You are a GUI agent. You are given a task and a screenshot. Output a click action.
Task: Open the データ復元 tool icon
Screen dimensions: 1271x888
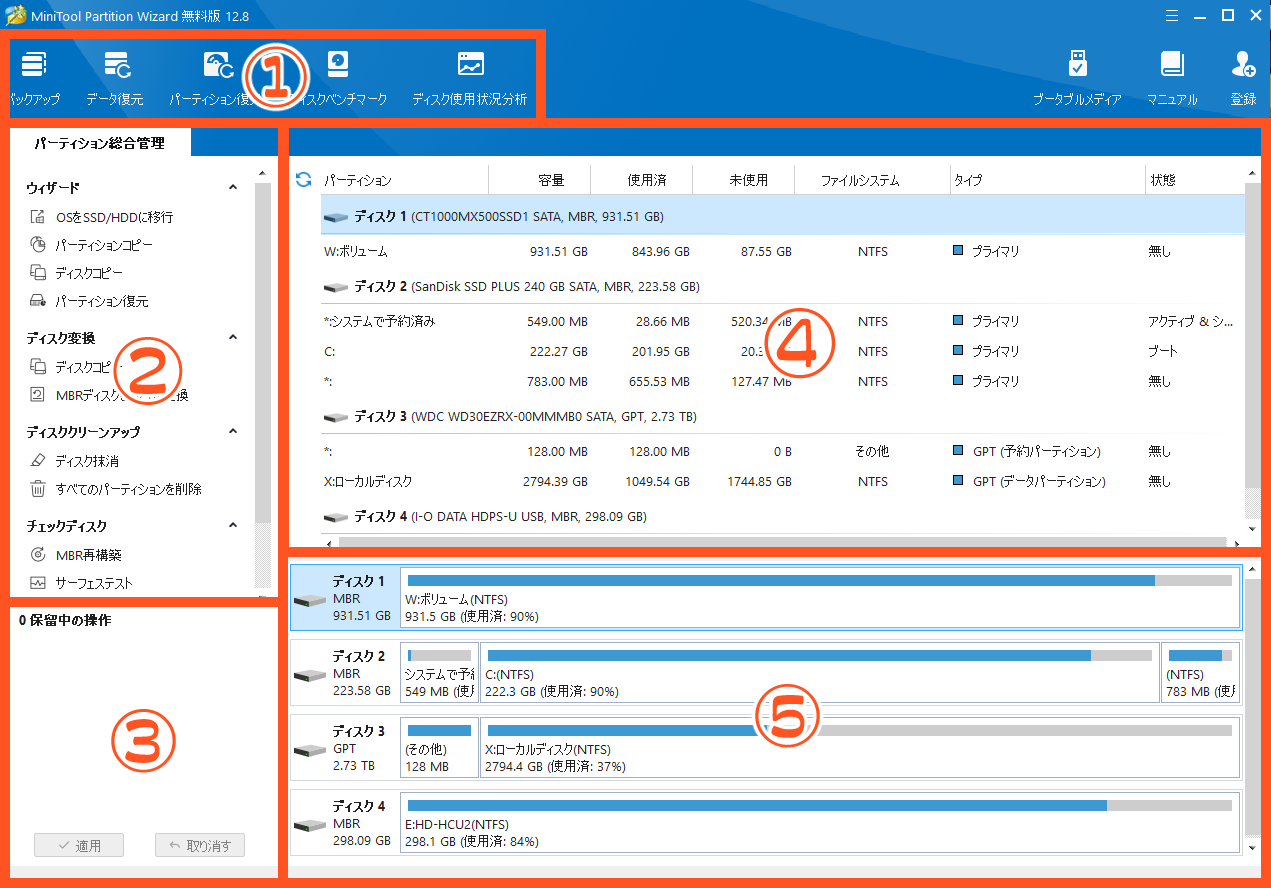coord(114,67)
